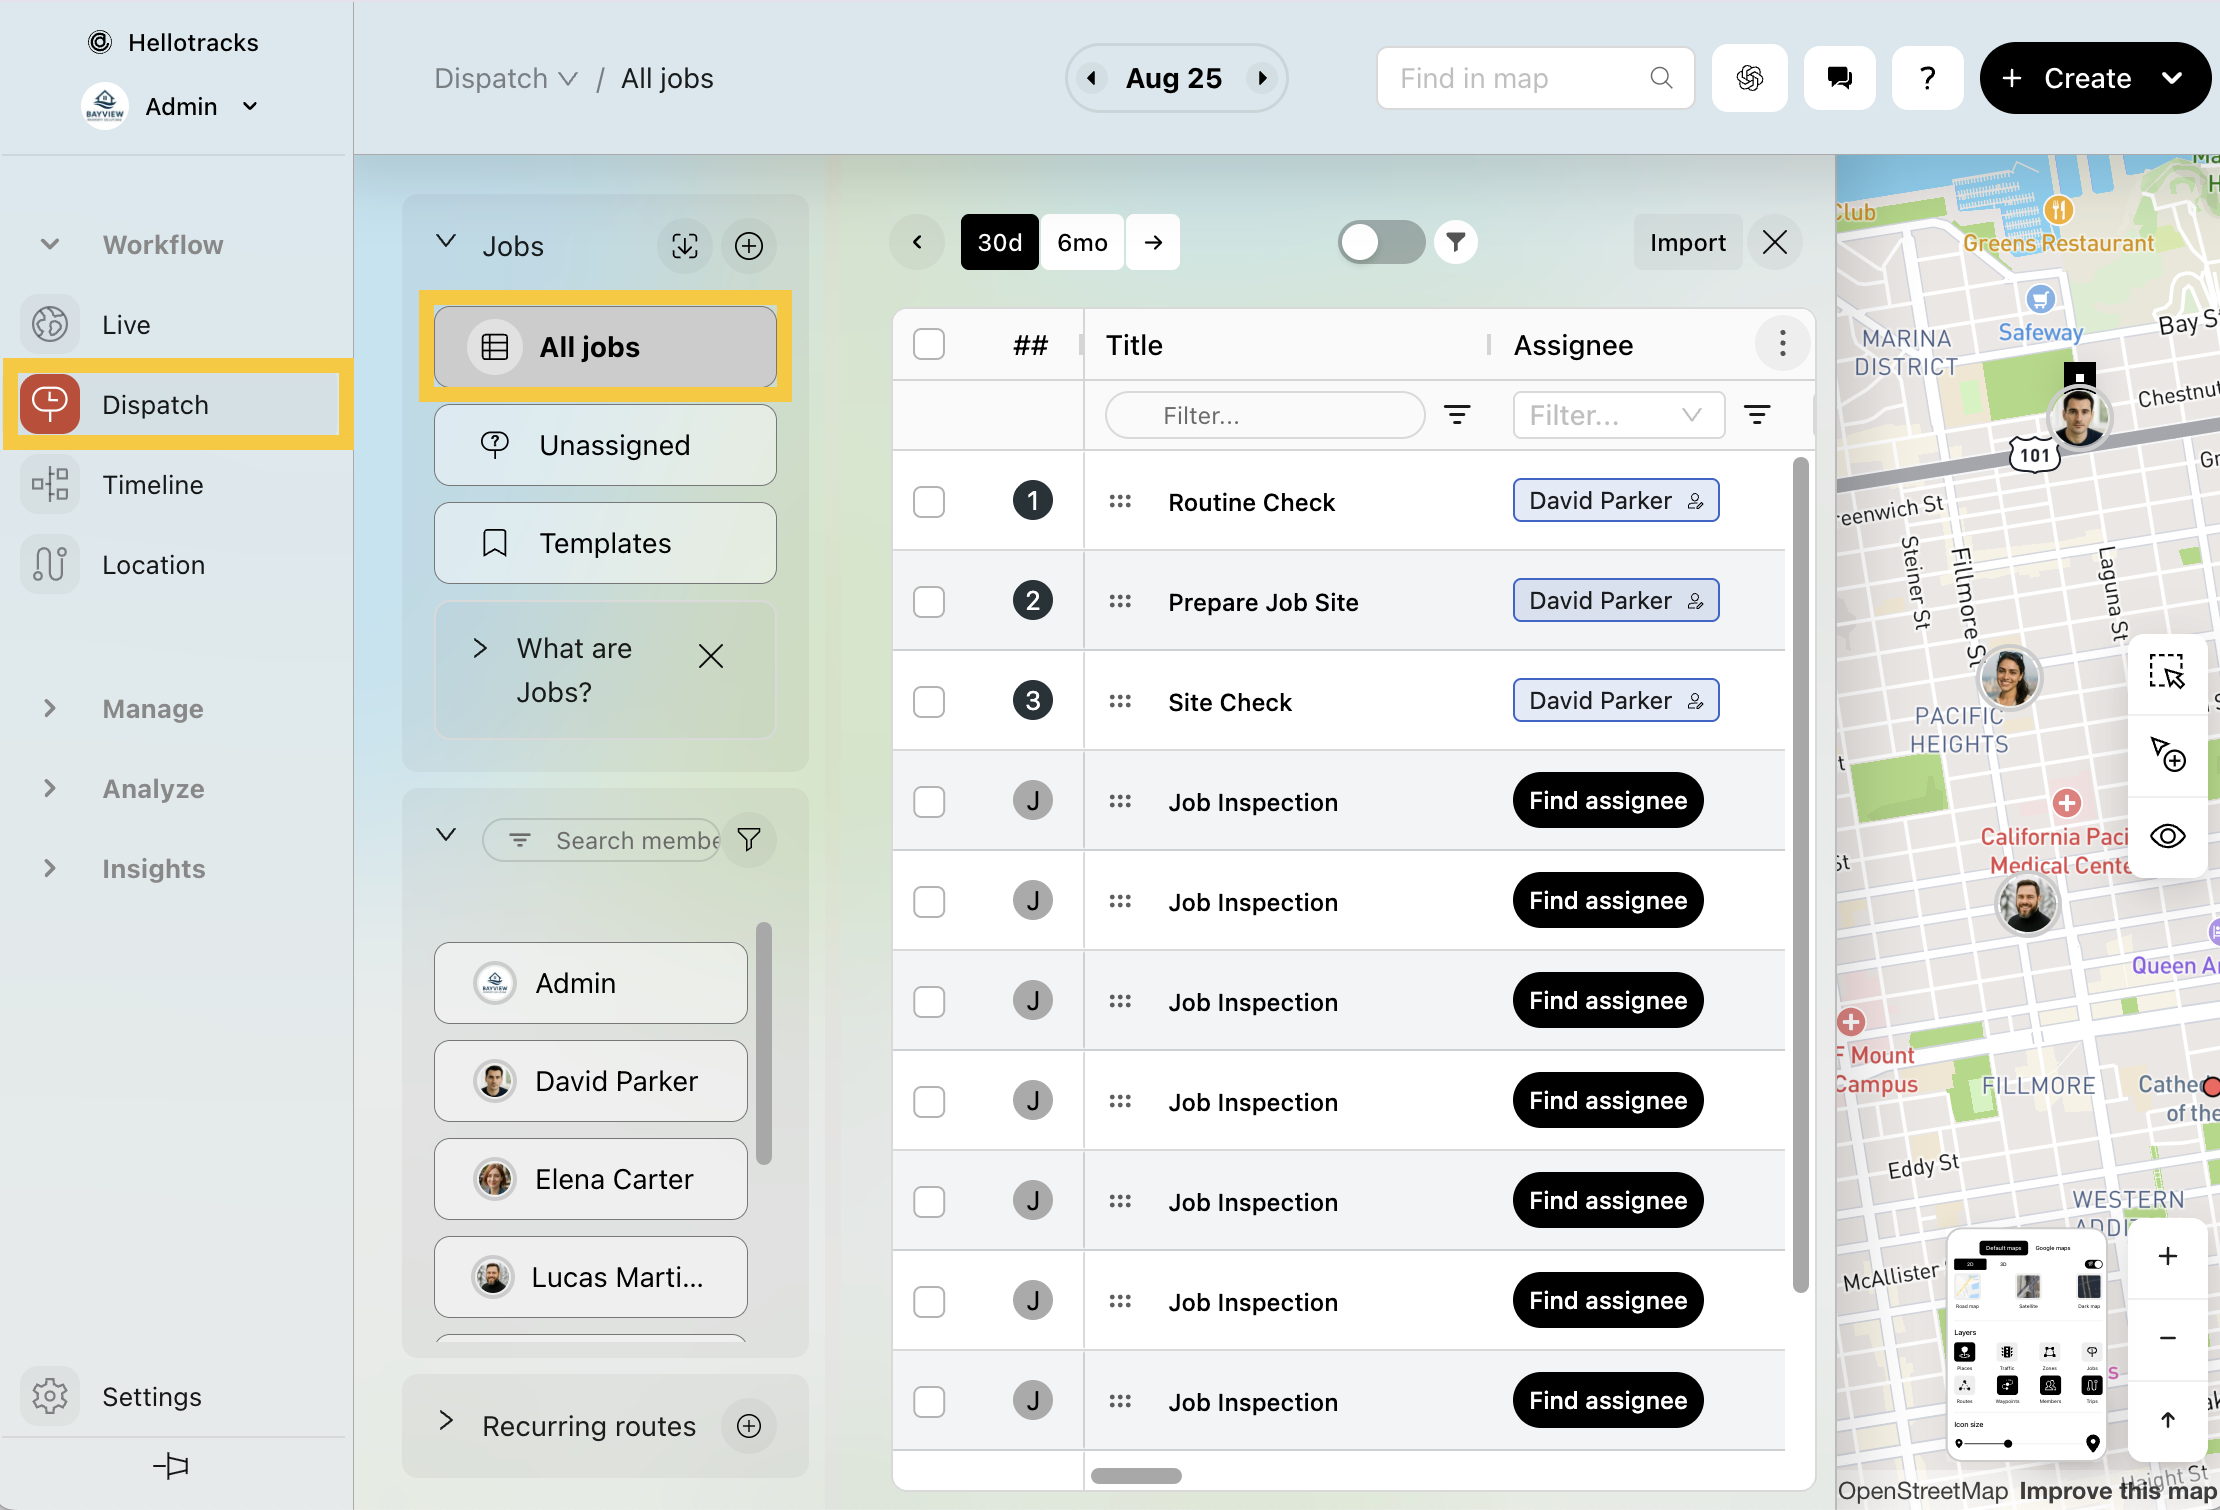The width and height of the screenshot is (2220, 1510).
Task: Open the chat messages icon
Action: tap(1839, 78)
